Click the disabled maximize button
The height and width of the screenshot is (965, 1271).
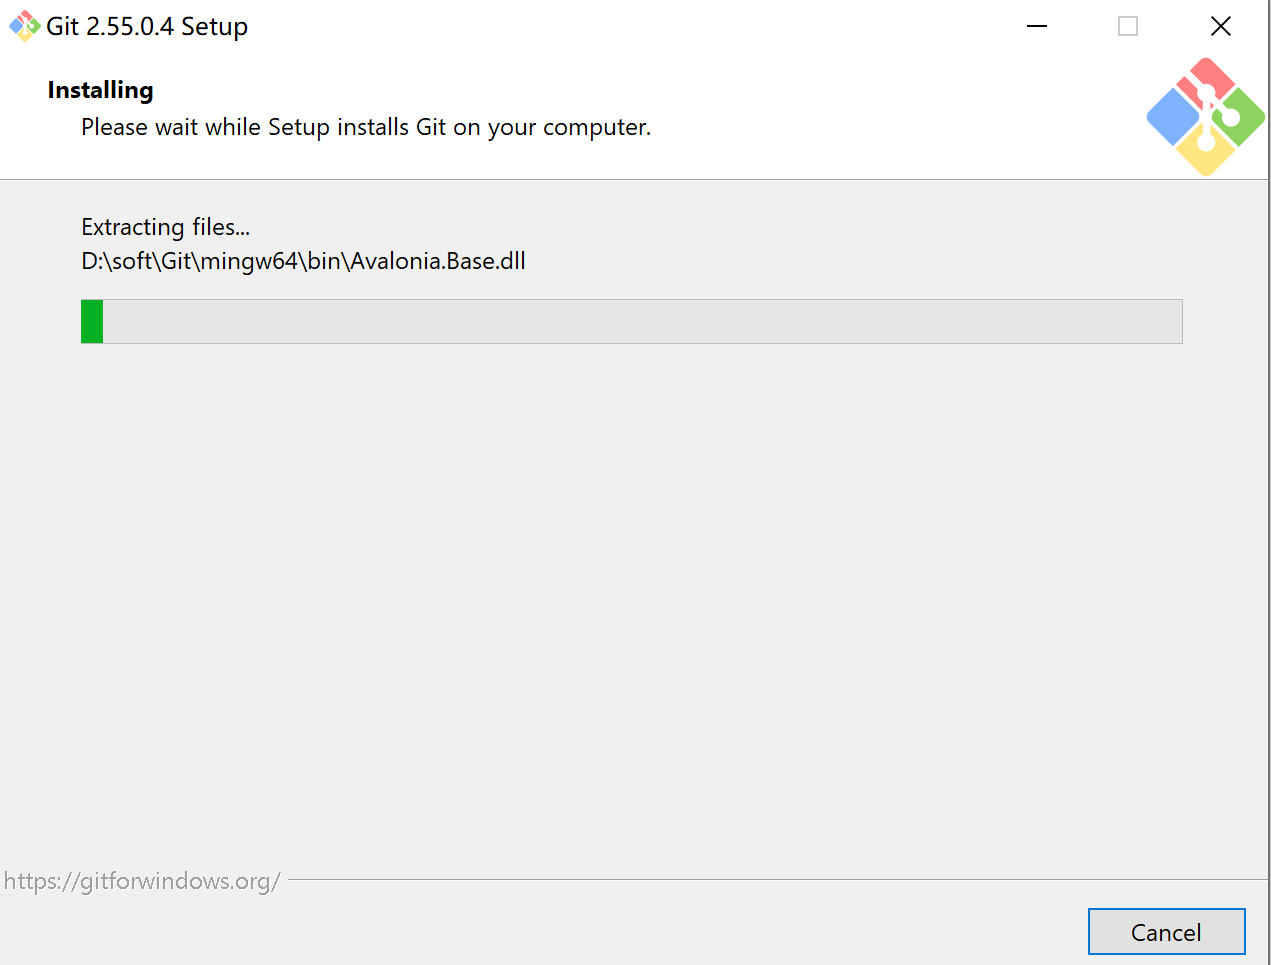point(1128,26)
